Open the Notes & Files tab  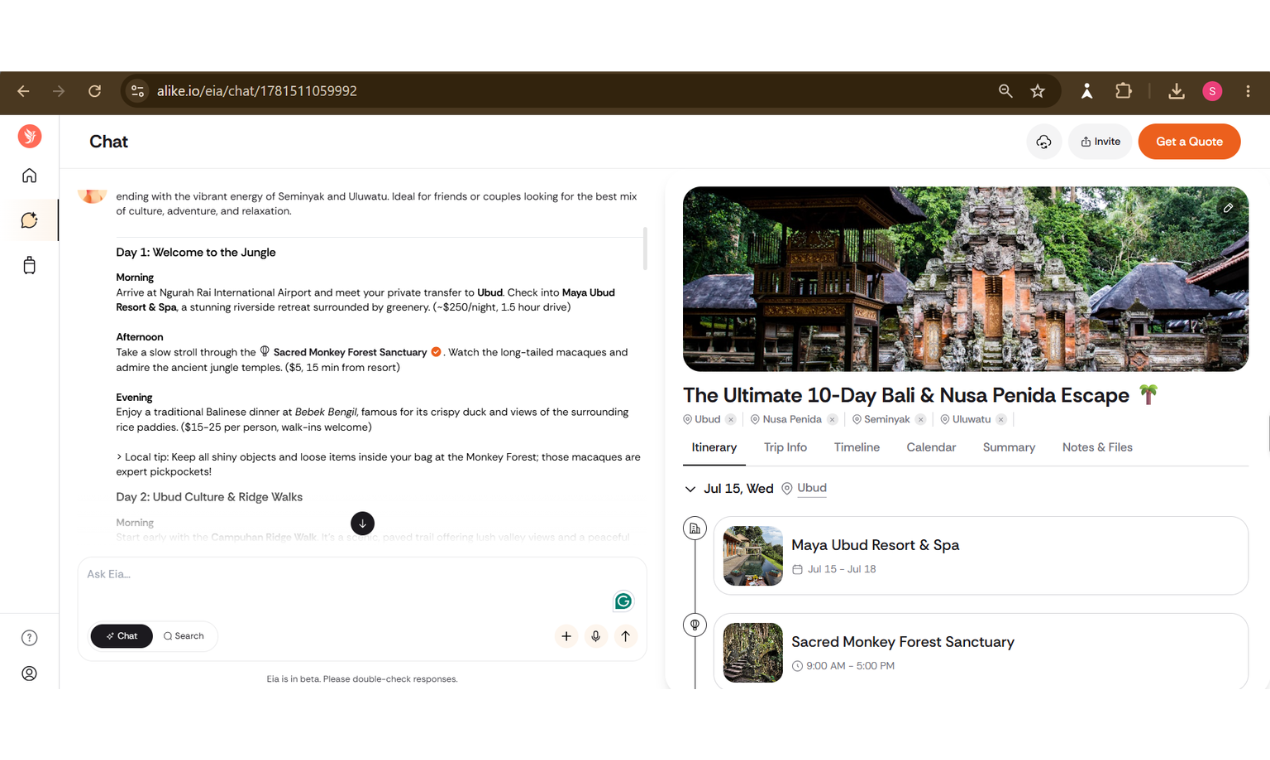click(x=1097, y=447)
